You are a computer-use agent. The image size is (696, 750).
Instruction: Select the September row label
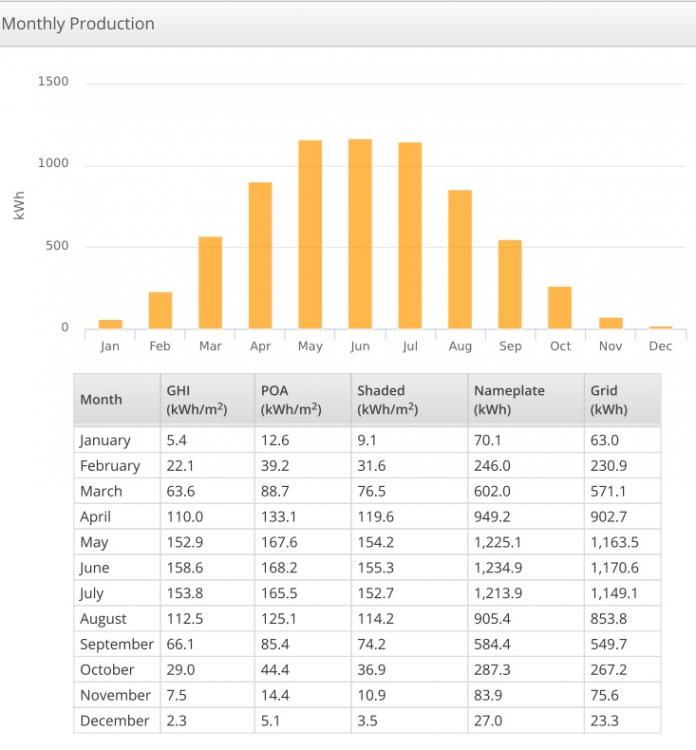tap(116, 644)
